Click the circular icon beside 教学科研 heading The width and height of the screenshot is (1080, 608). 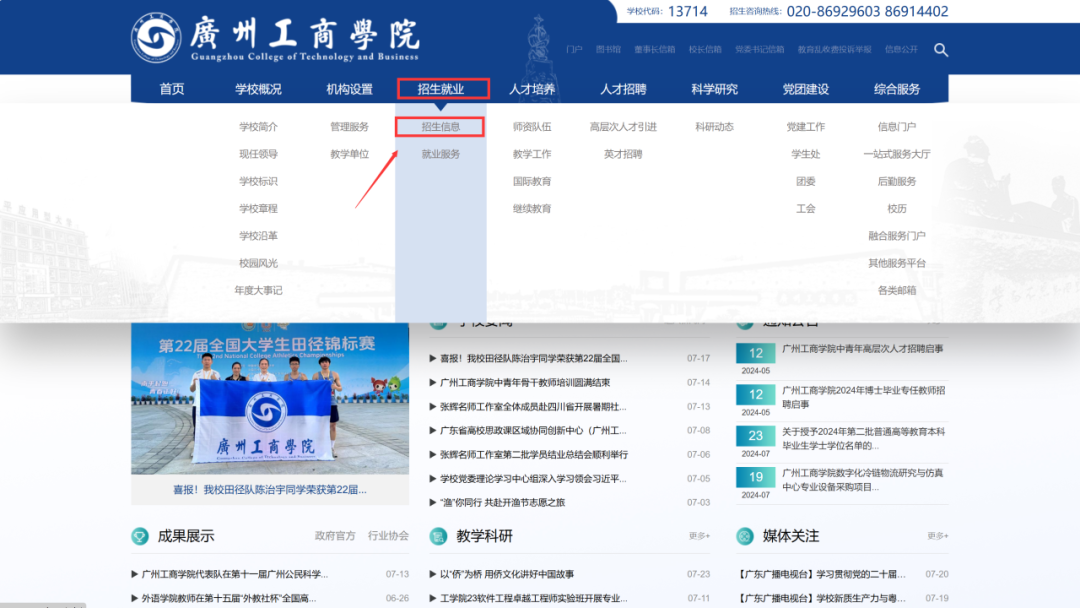(x=438, y=536)
